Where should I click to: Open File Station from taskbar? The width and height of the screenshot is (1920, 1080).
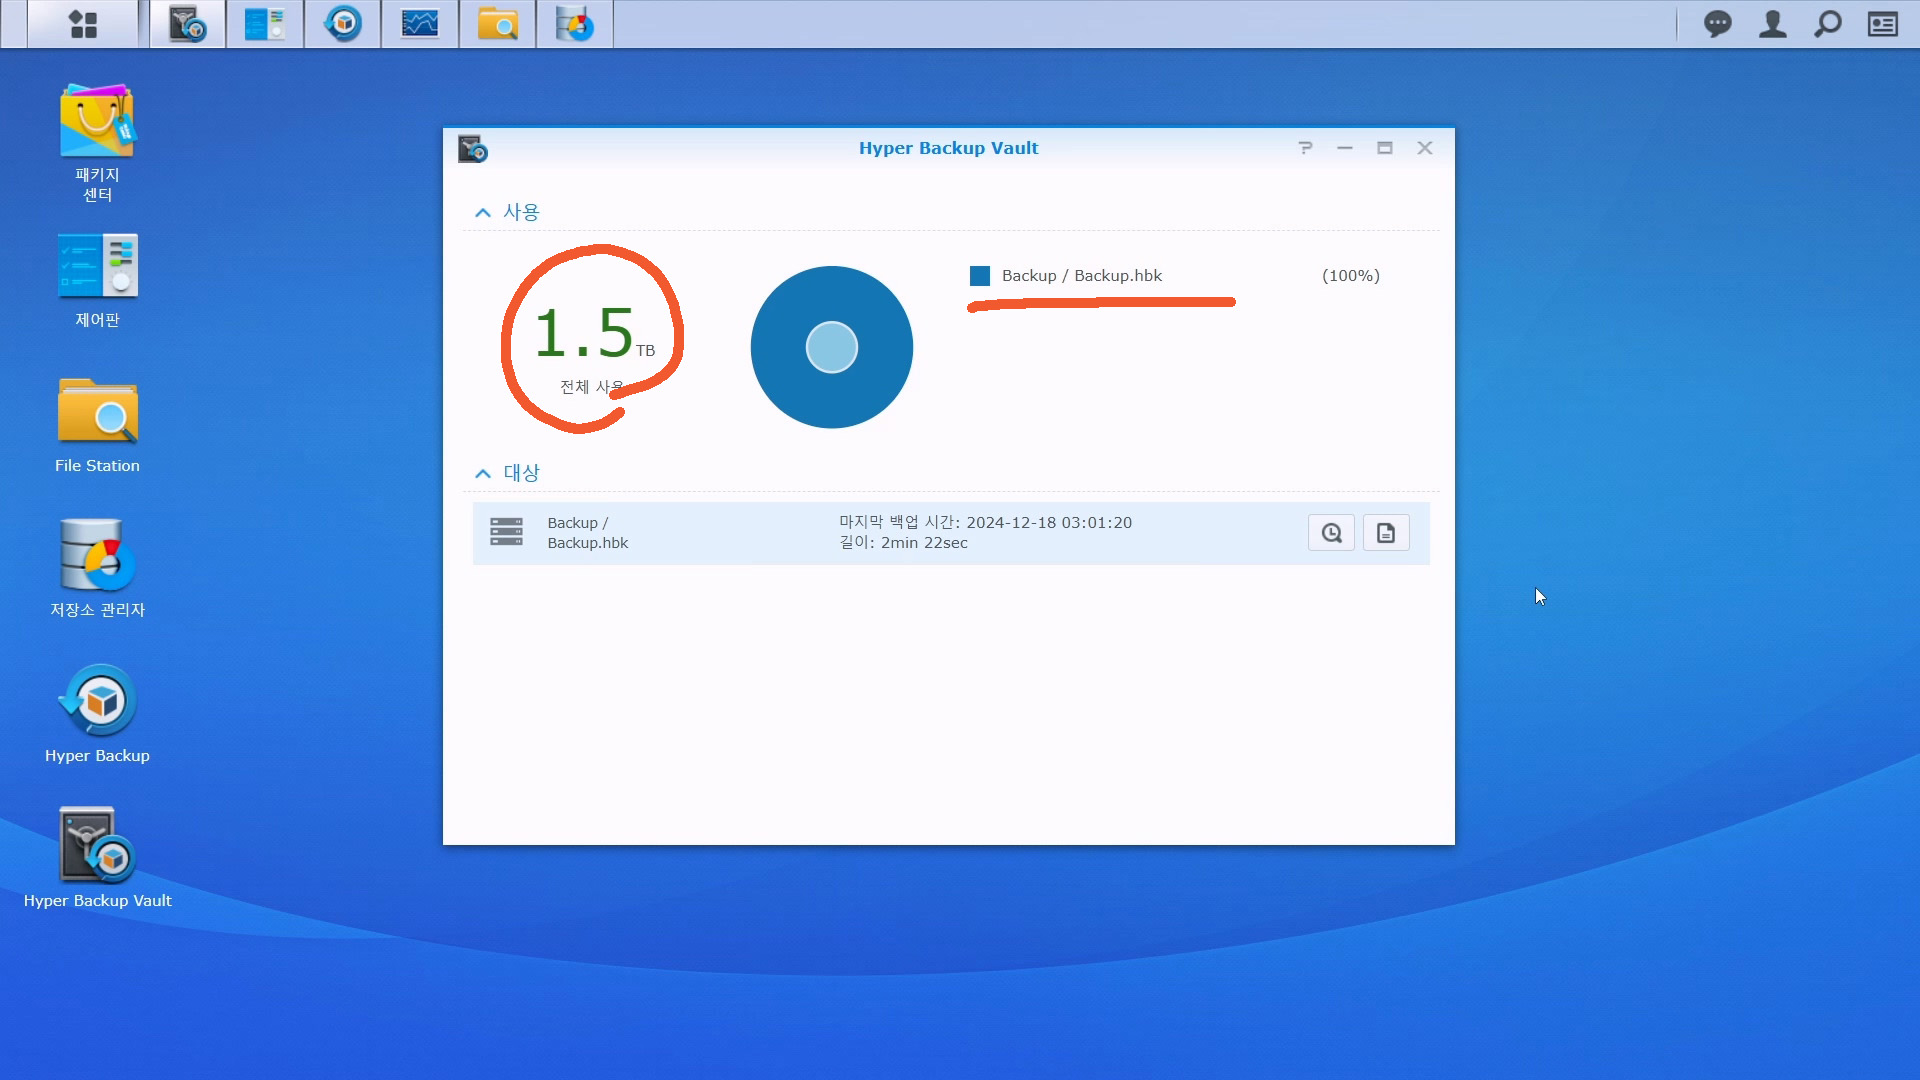click(x=497, y=24)
